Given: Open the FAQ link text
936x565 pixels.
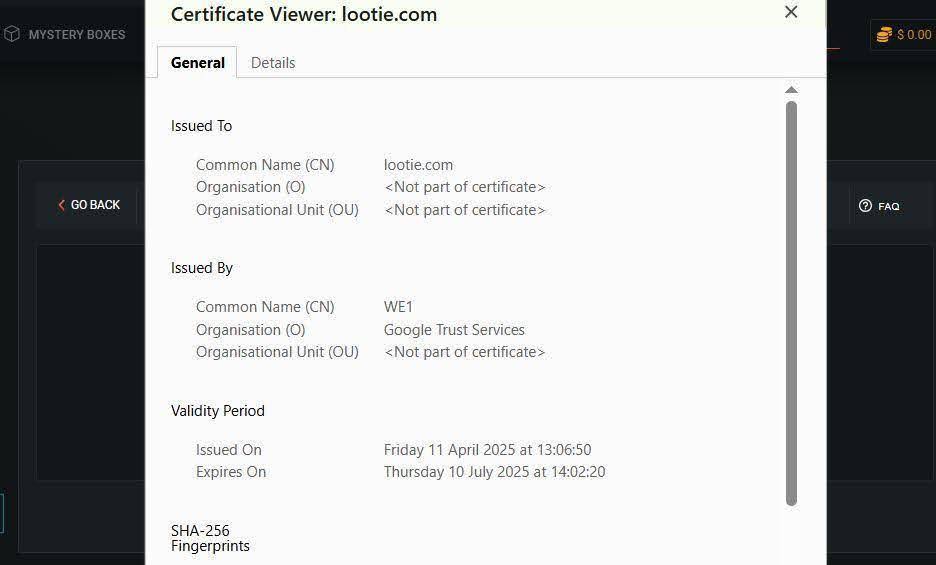Looking at the screenshot, I should click(888, 206).
